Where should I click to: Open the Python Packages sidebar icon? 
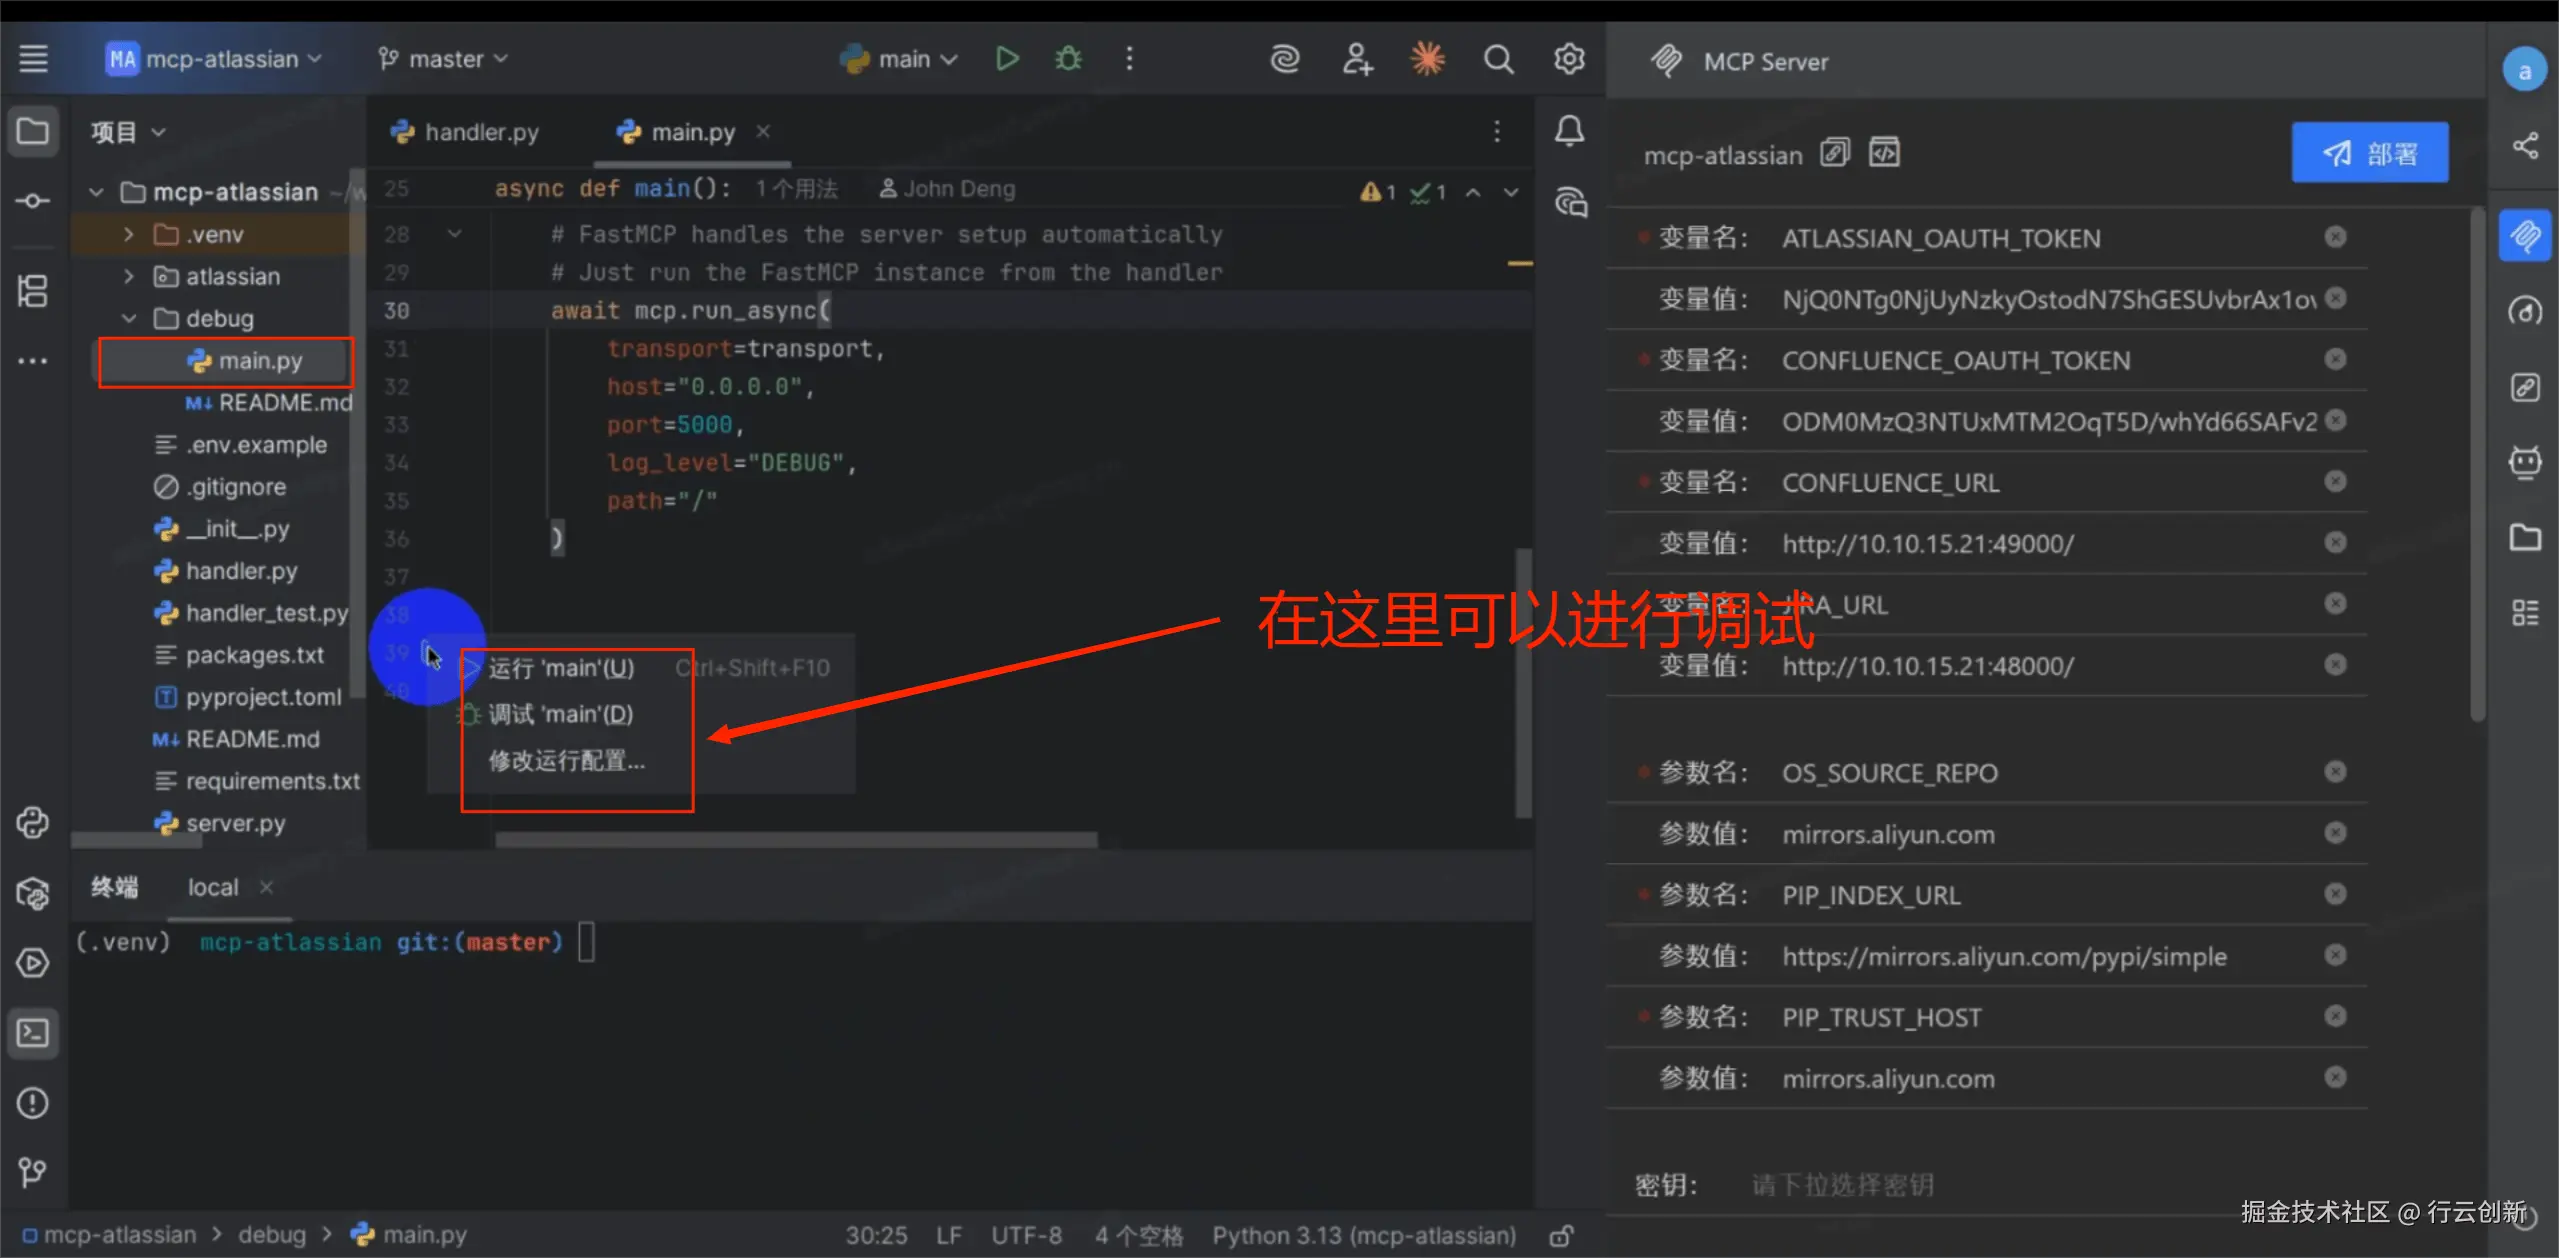[33, 893]
